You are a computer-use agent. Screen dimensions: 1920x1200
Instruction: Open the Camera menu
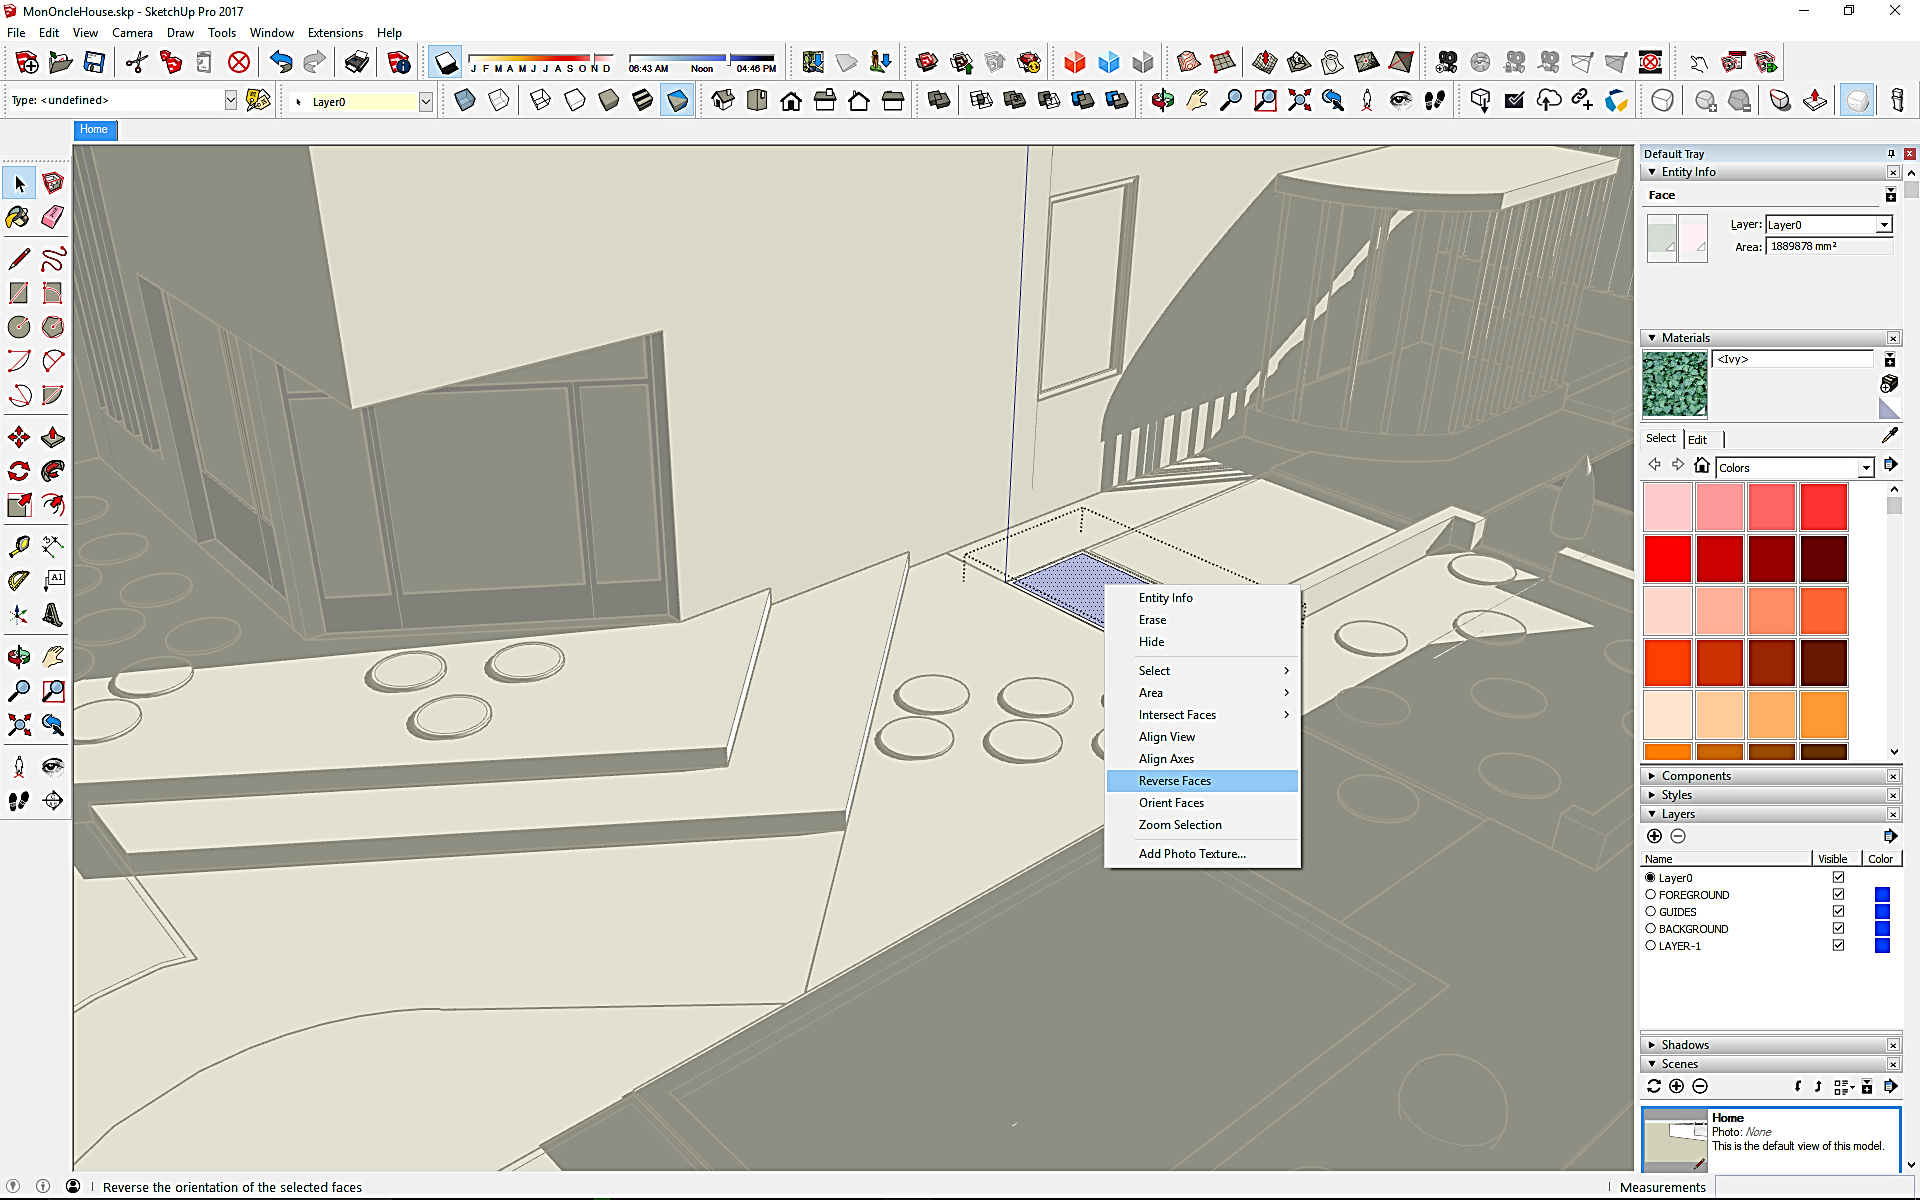pyautogui.click(x=132, y=33)
